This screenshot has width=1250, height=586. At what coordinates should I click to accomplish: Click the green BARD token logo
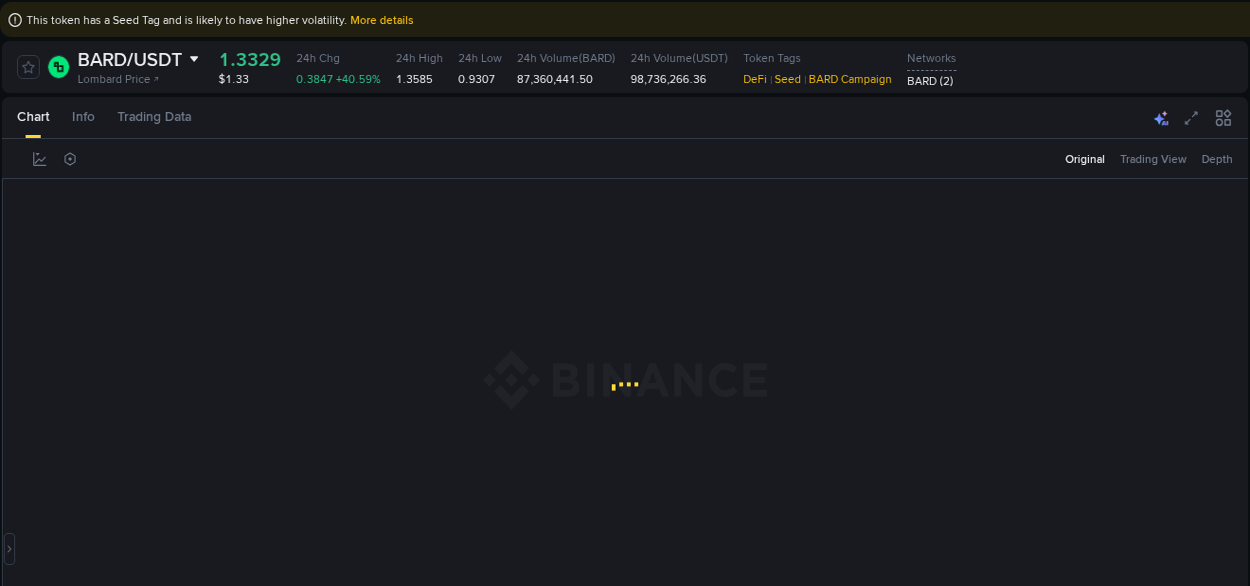click(x=57, y=67)
